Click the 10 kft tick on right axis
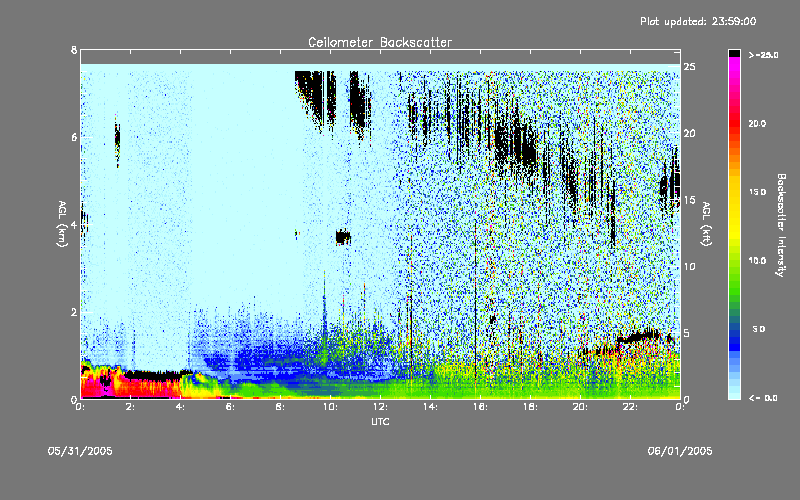The width and height of the screenshot is (800, 500). click(689, 266)
